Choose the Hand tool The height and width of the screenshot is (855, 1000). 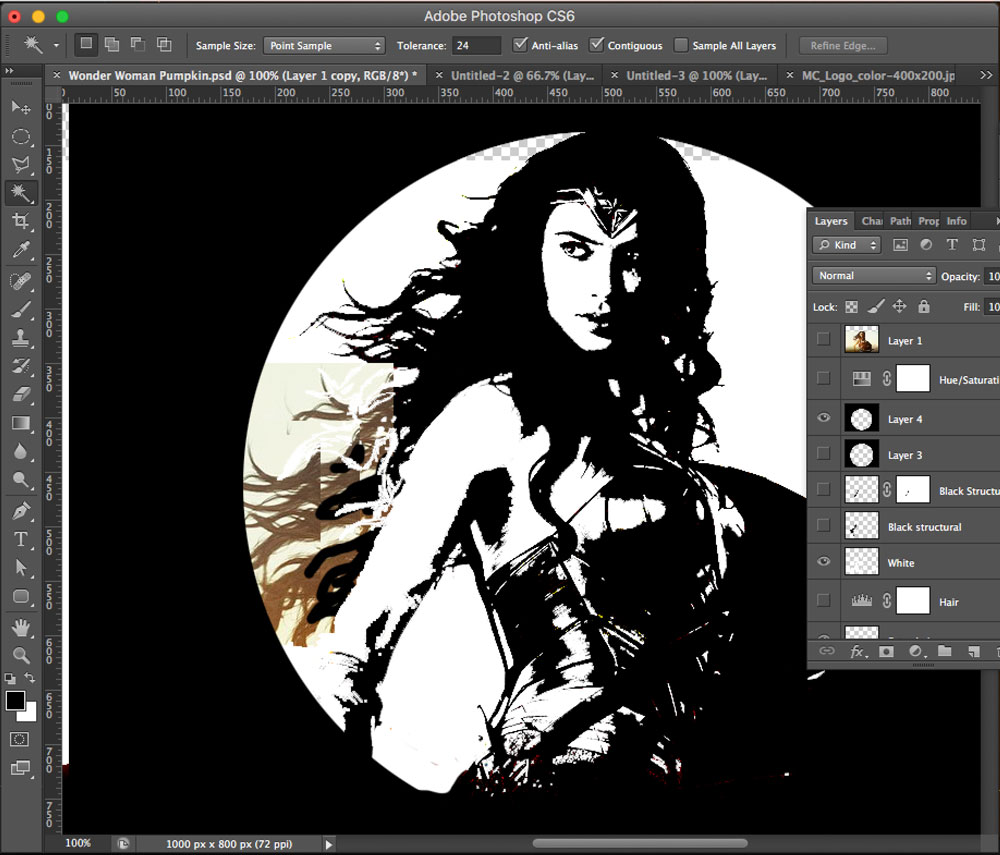(x=20, y=628)
